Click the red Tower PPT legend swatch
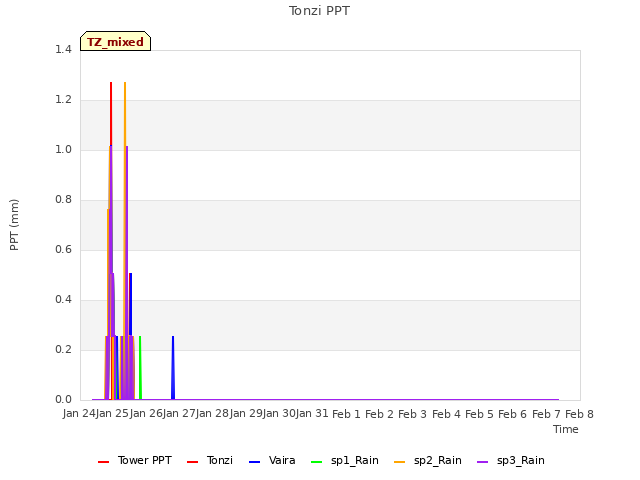 click(104, 462)
